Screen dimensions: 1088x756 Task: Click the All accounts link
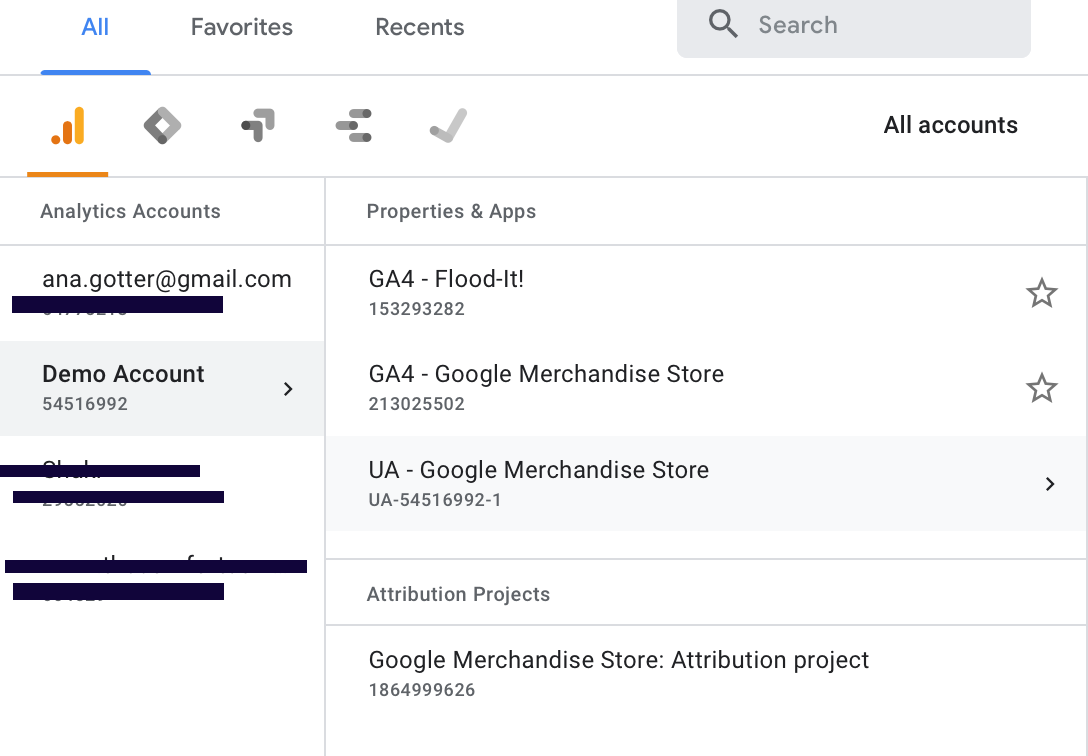tap(951, 125)
